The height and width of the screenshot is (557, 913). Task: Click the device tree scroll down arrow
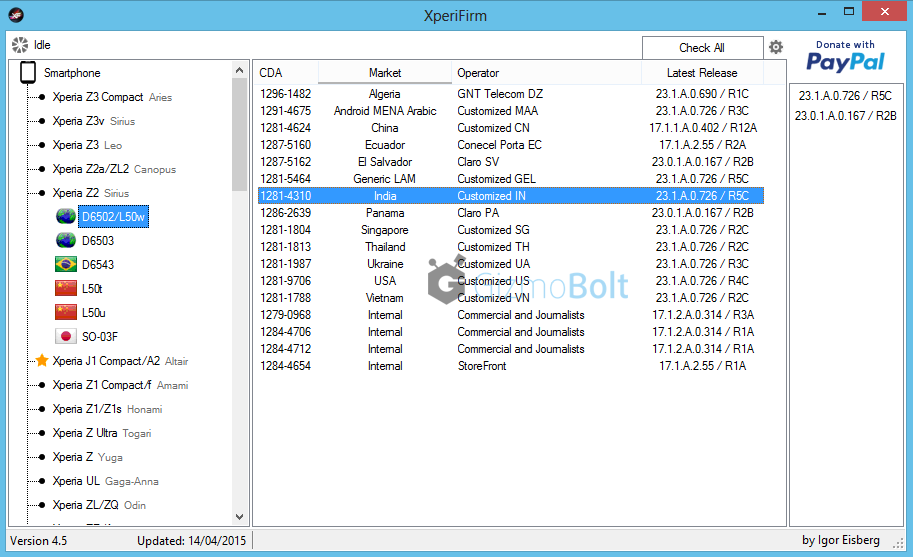click(x=239, y=516)
